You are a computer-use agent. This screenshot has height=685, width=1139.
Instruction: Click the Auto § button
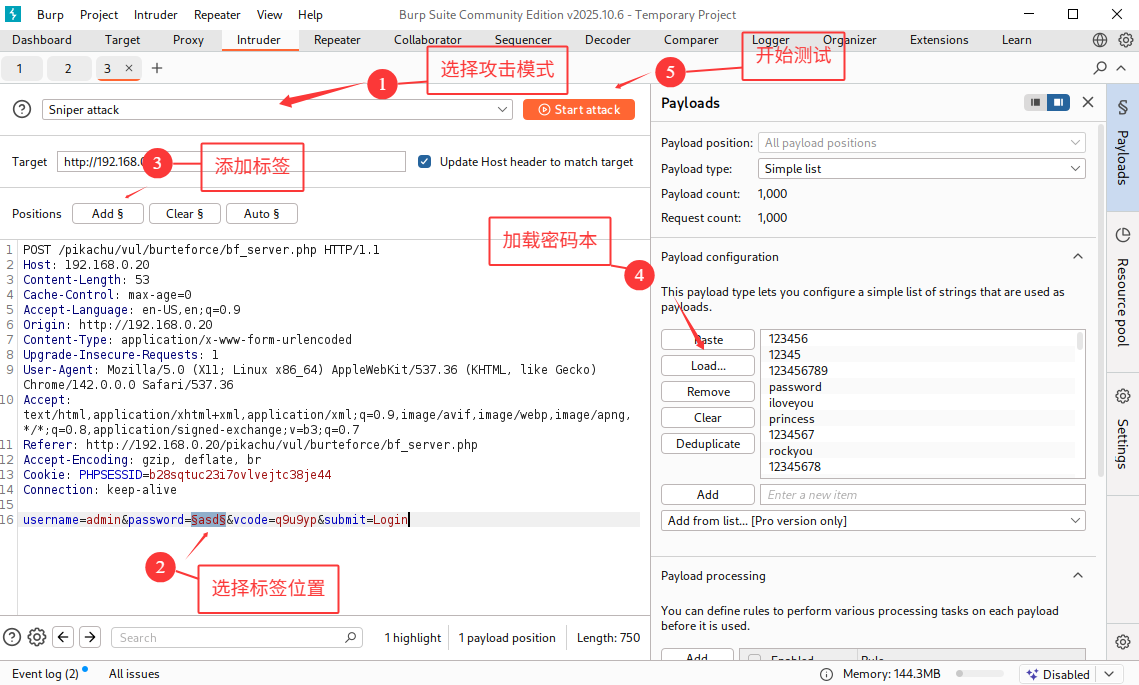pos(262,214)
